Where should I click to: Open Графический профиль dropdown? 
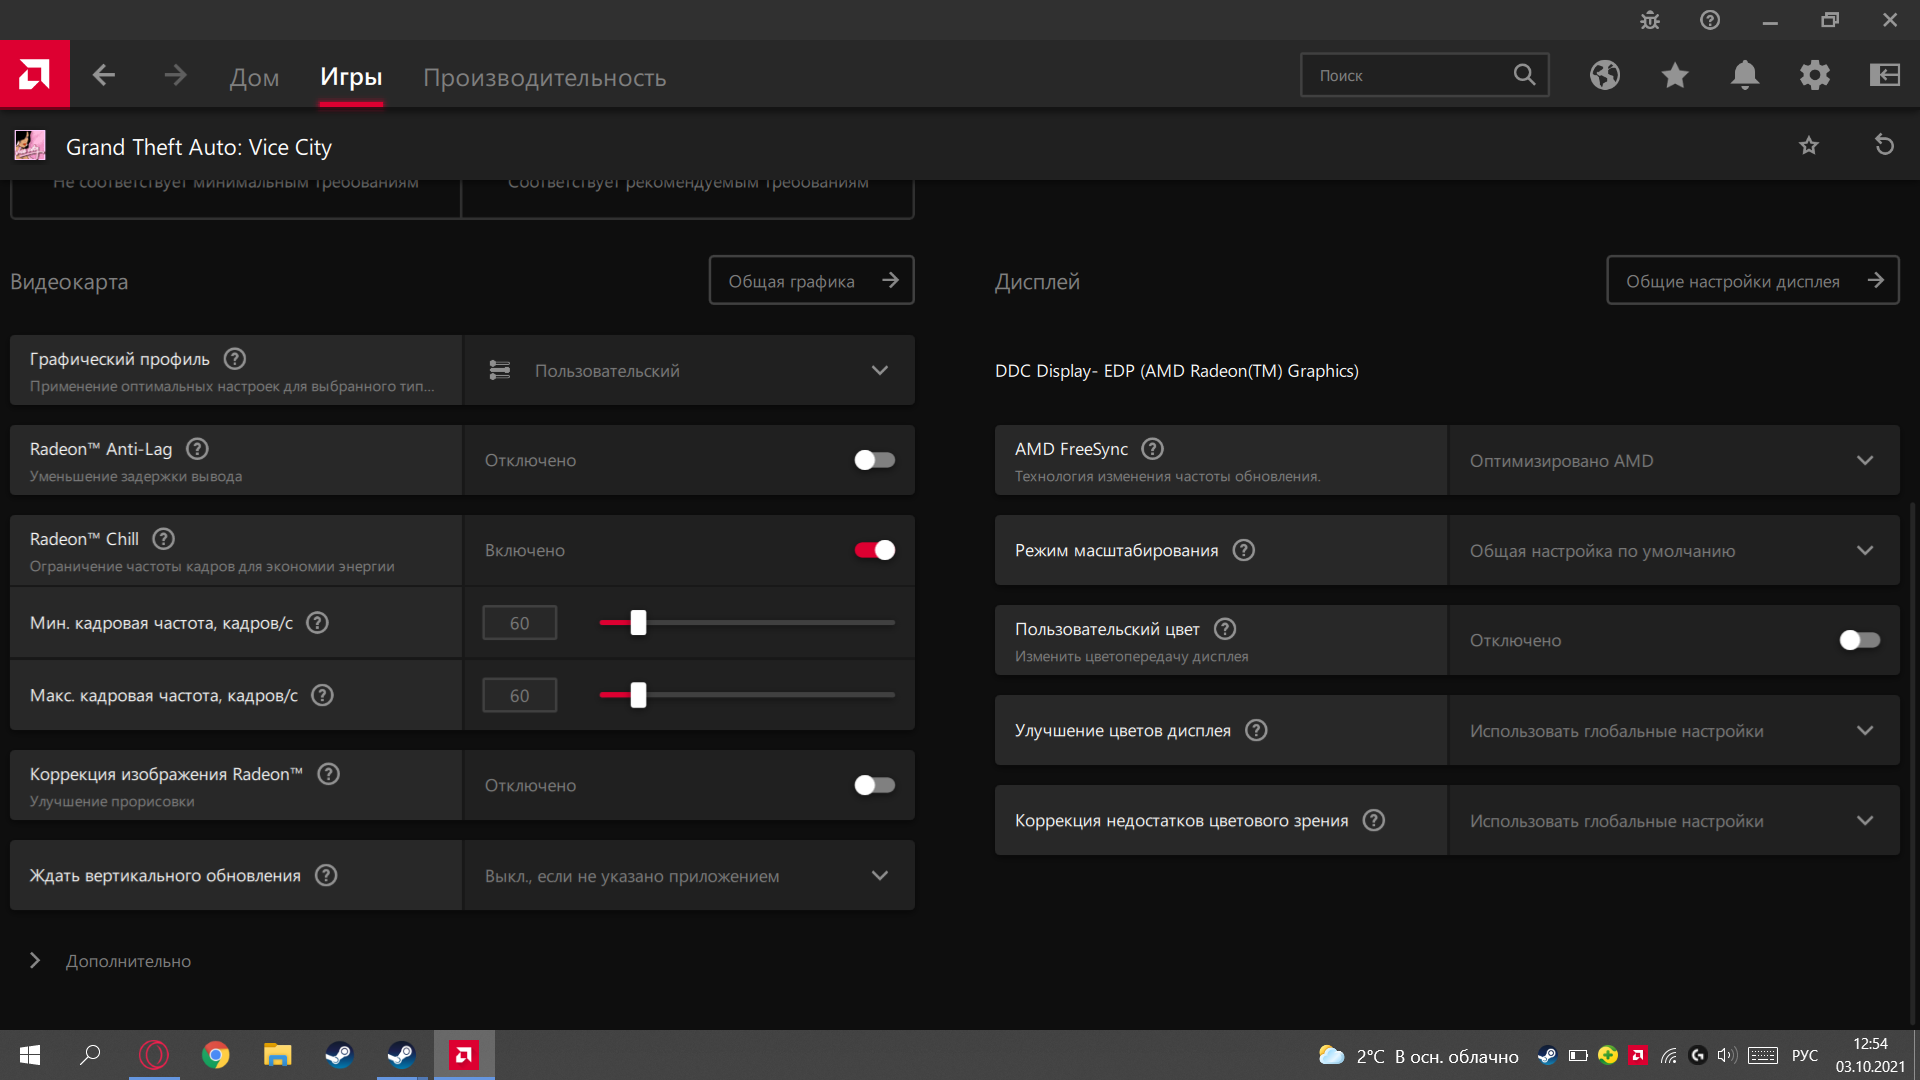pyautogui.click(x=689, y=370)
